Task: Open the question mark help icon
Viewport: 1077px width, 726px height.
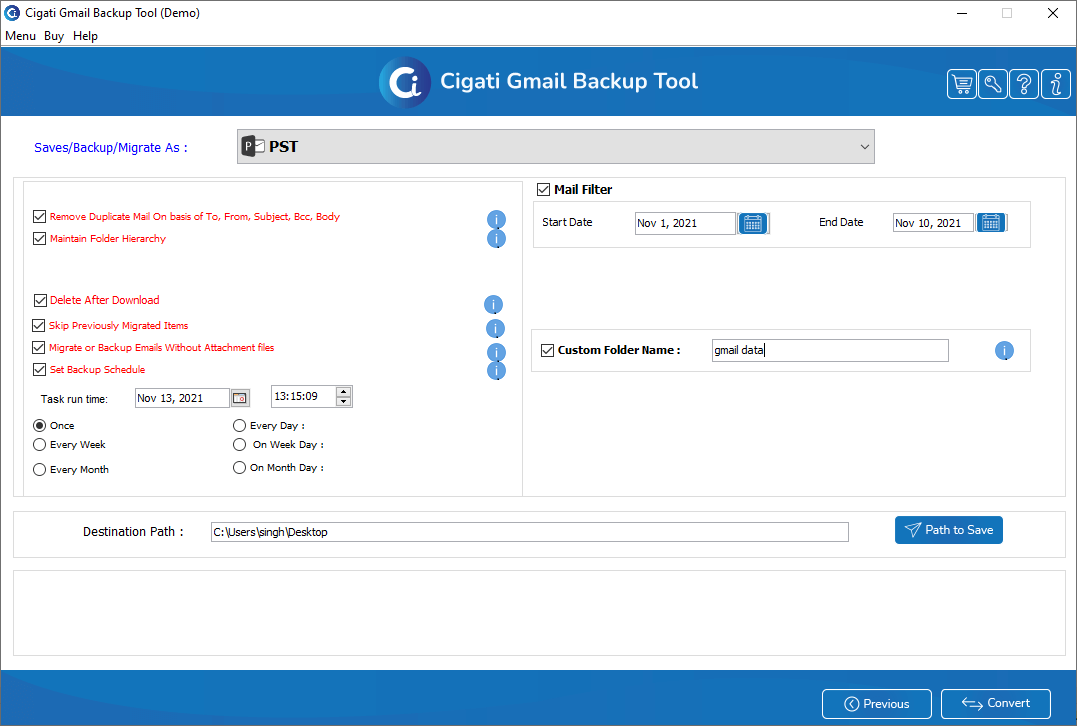Action: coord(1024,84)
